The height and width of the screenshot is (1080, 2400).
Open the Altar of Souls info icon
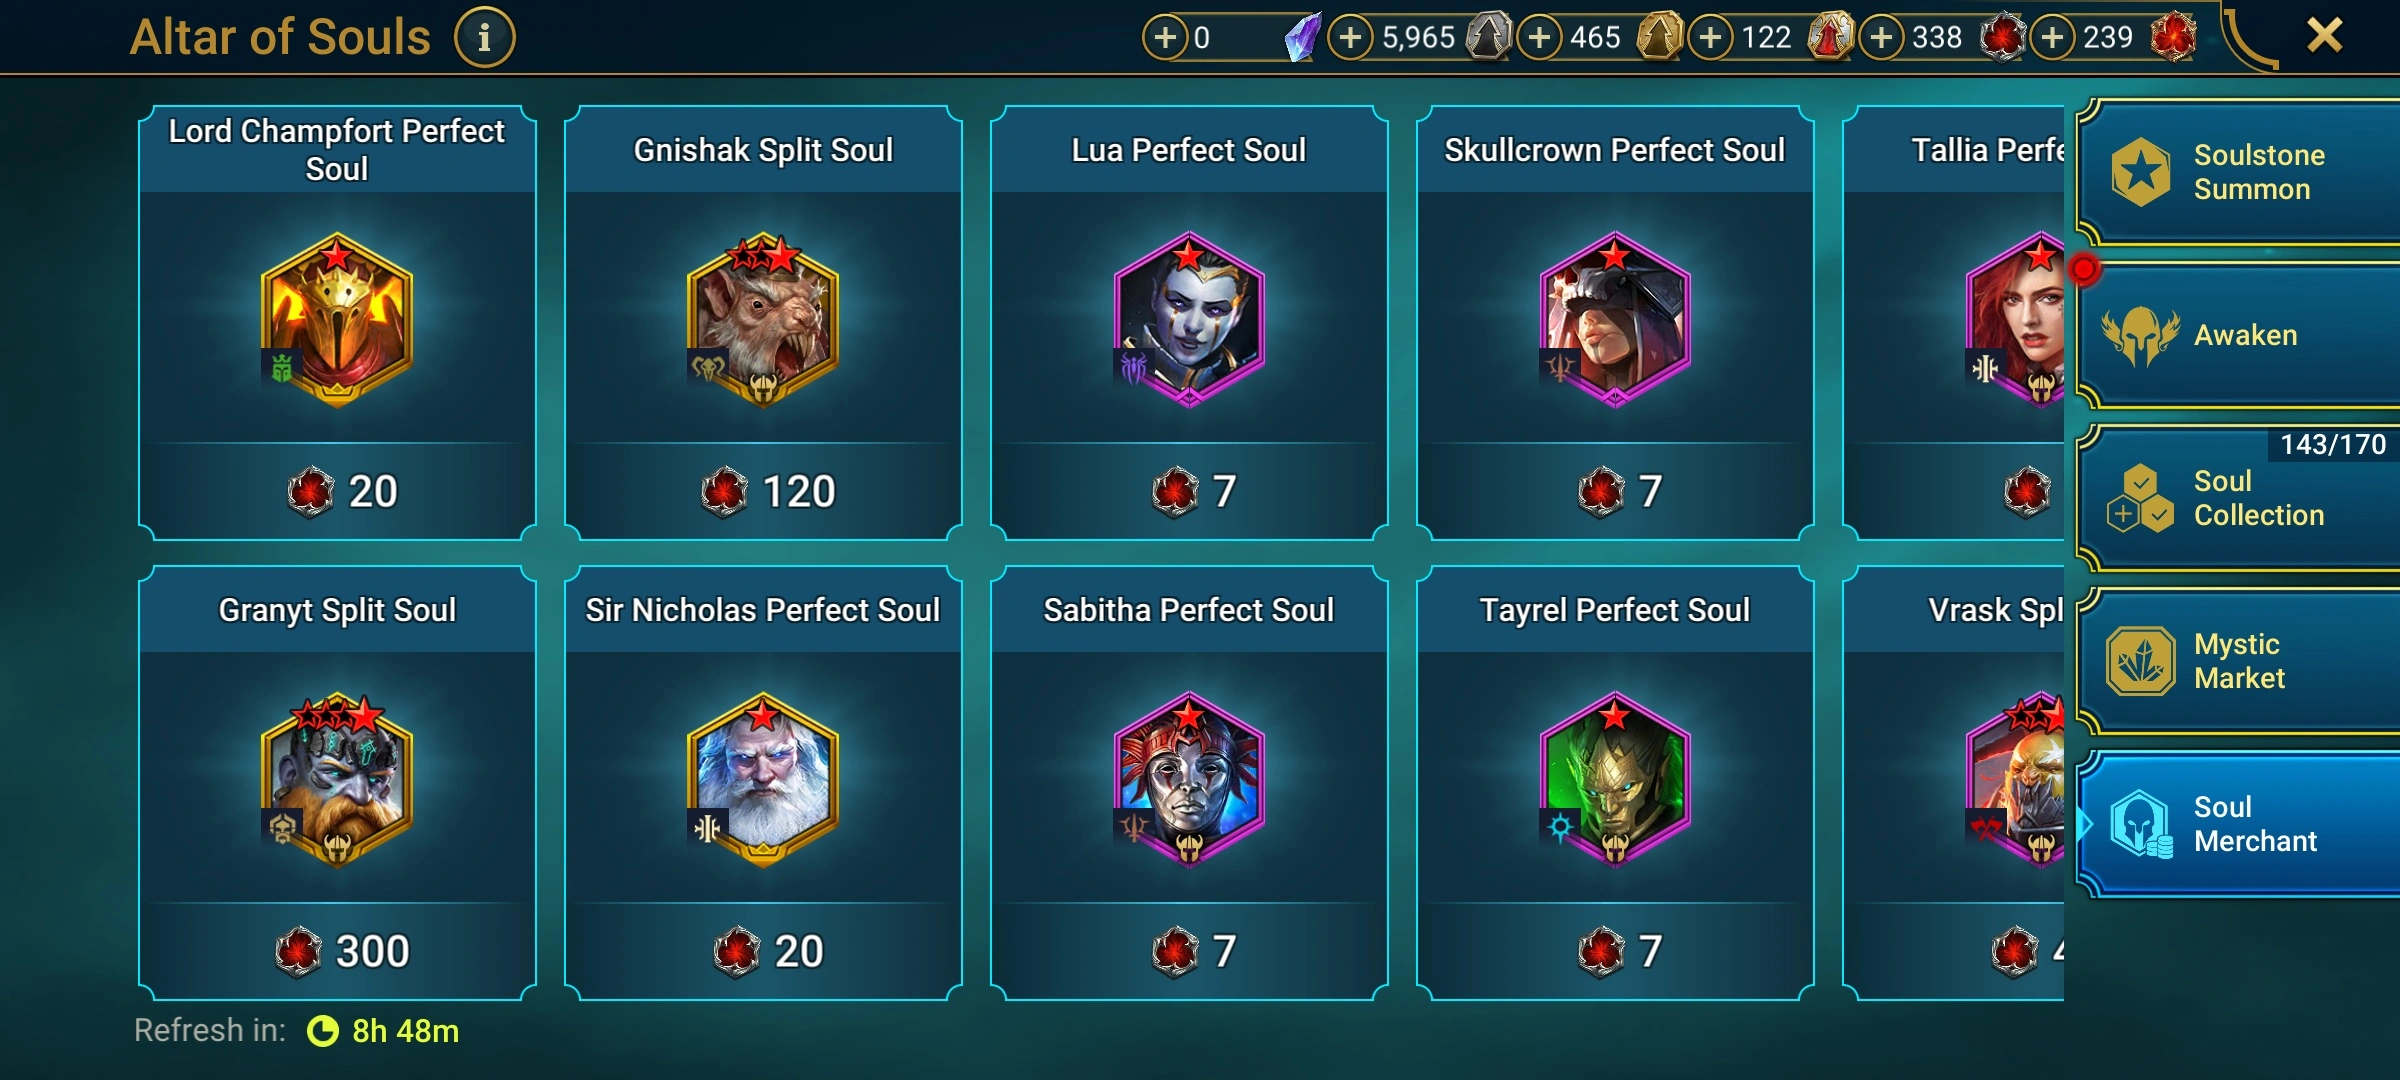485,38
